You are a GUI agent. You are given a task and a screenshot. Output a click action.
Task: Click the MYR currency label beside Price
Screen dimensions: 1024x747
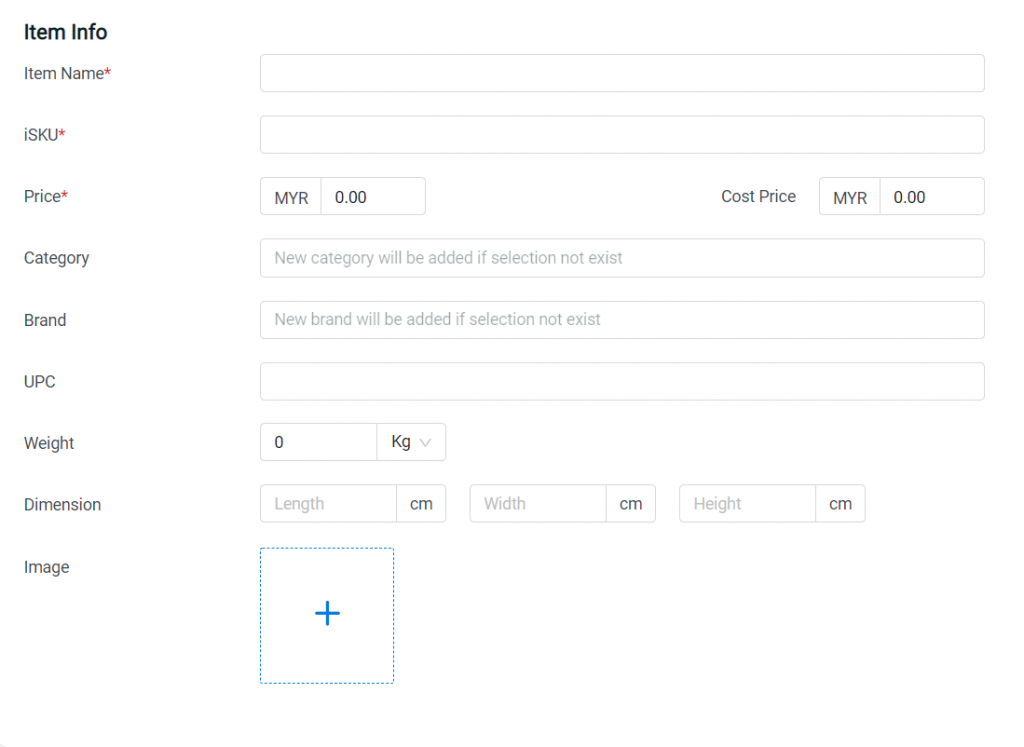click(x=289, y=196)
